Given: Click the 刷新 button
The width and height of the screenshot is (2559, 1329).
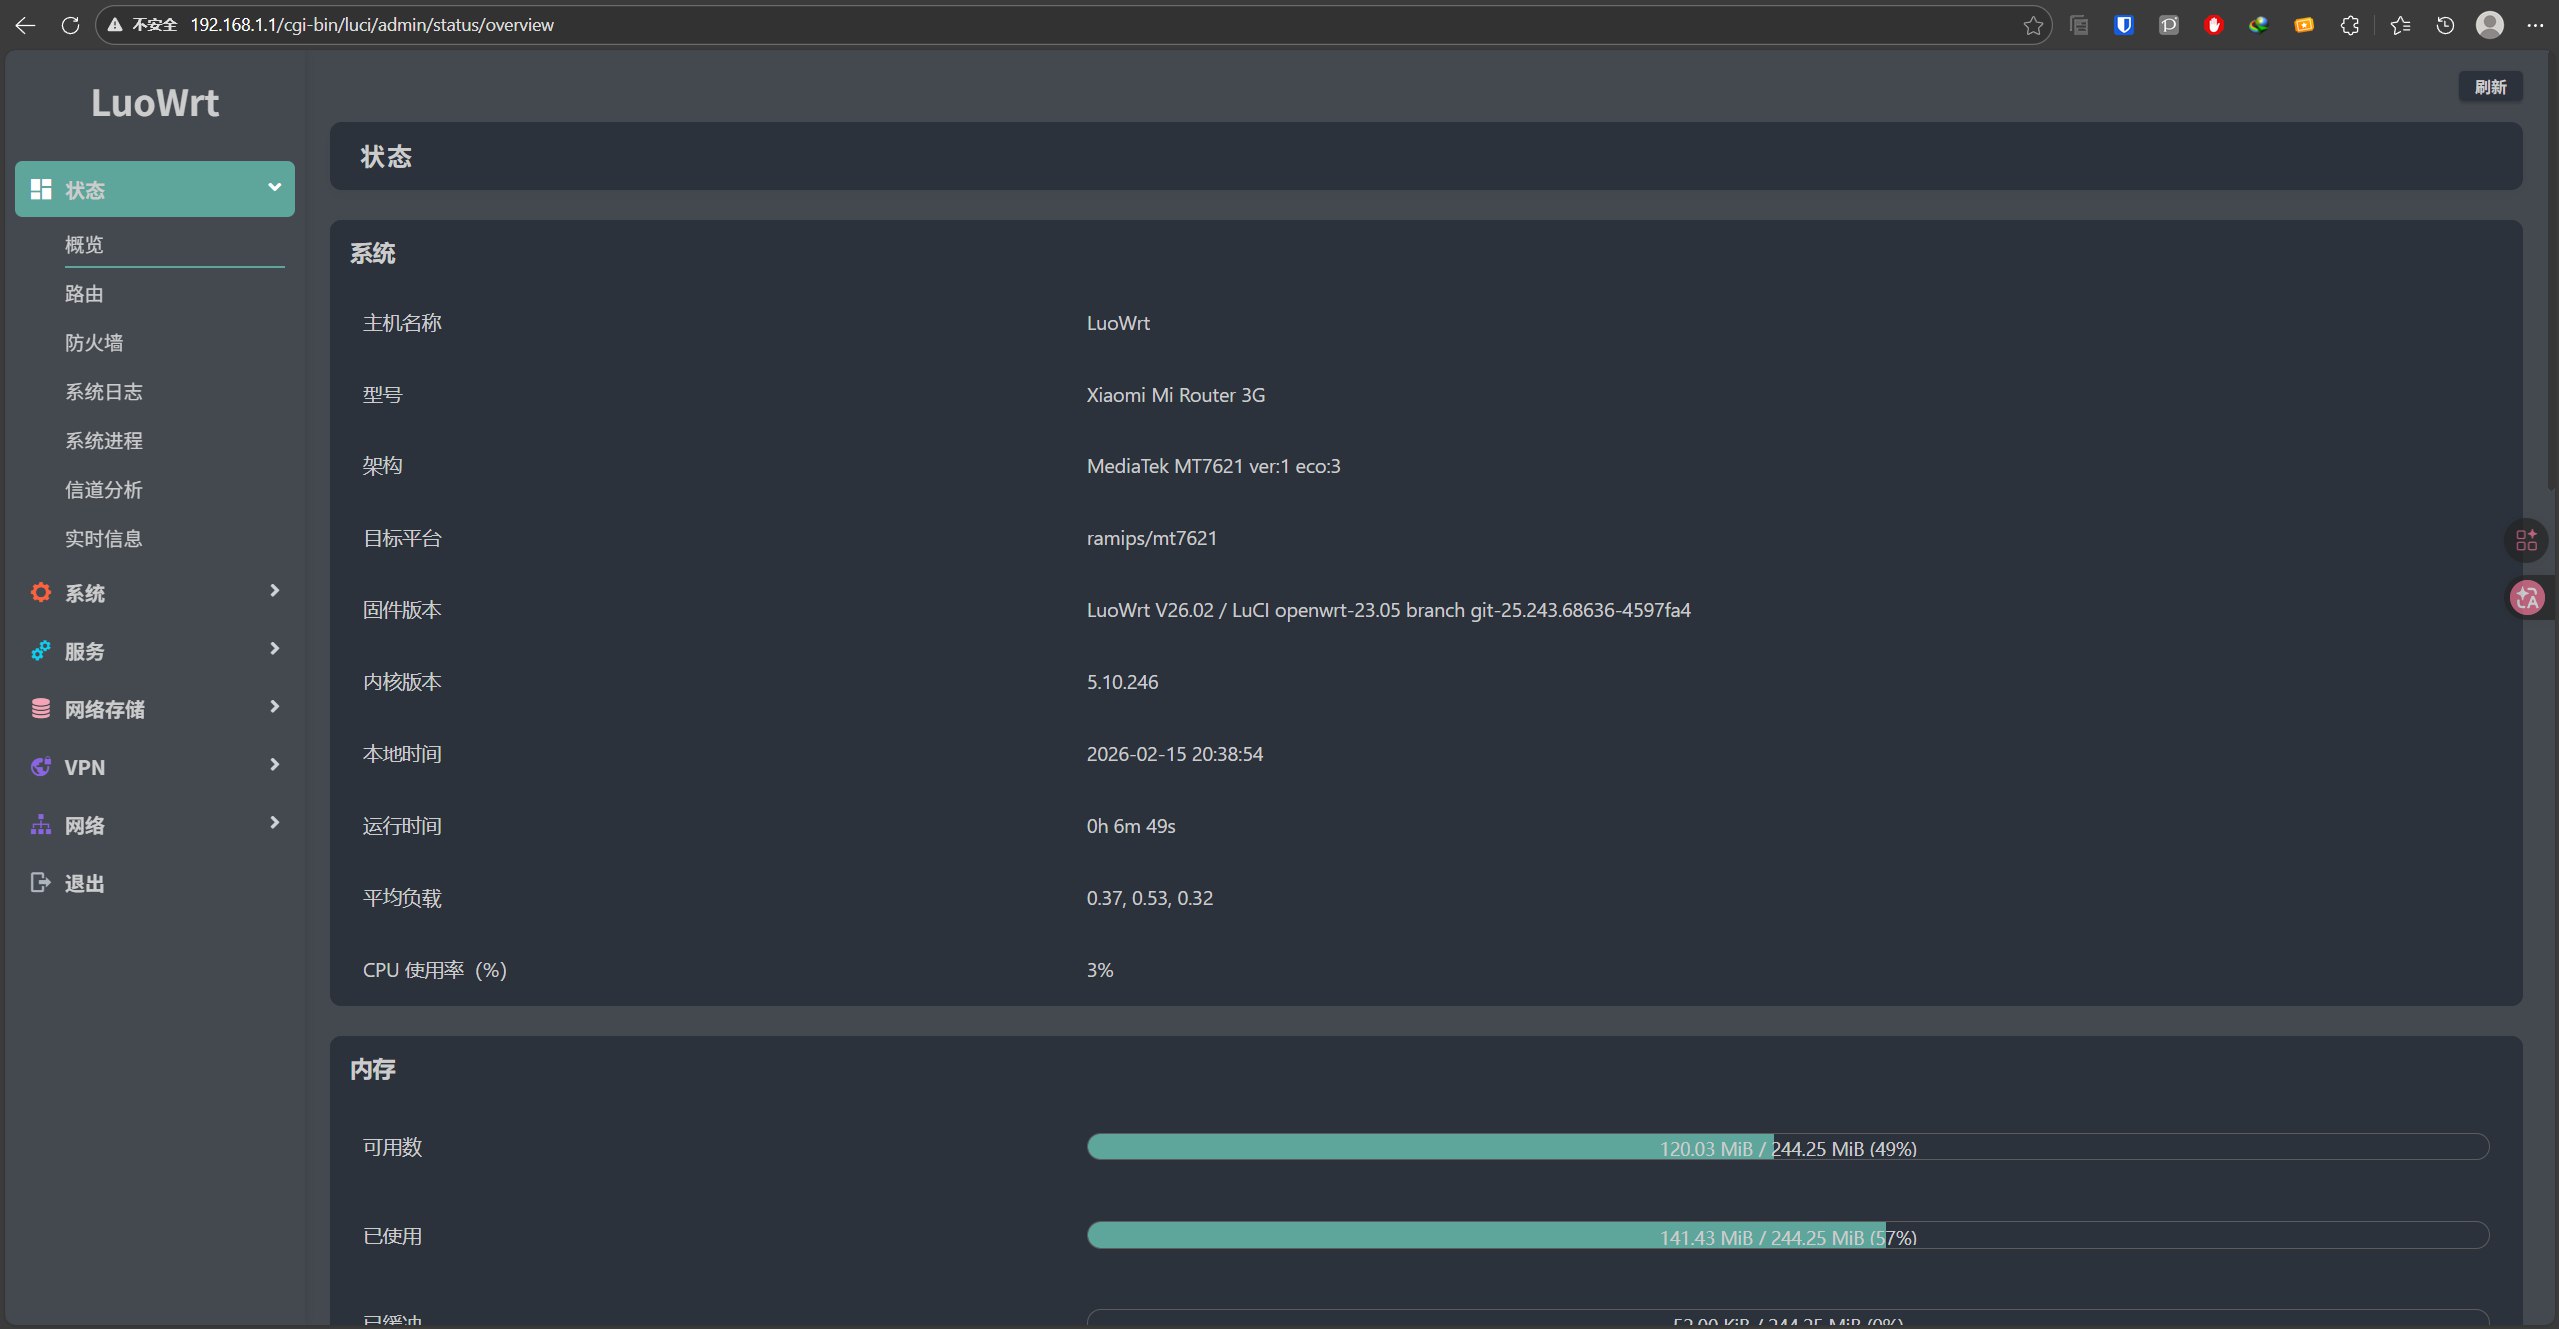Looking at the screenshot, I should tap(2490, 87).
